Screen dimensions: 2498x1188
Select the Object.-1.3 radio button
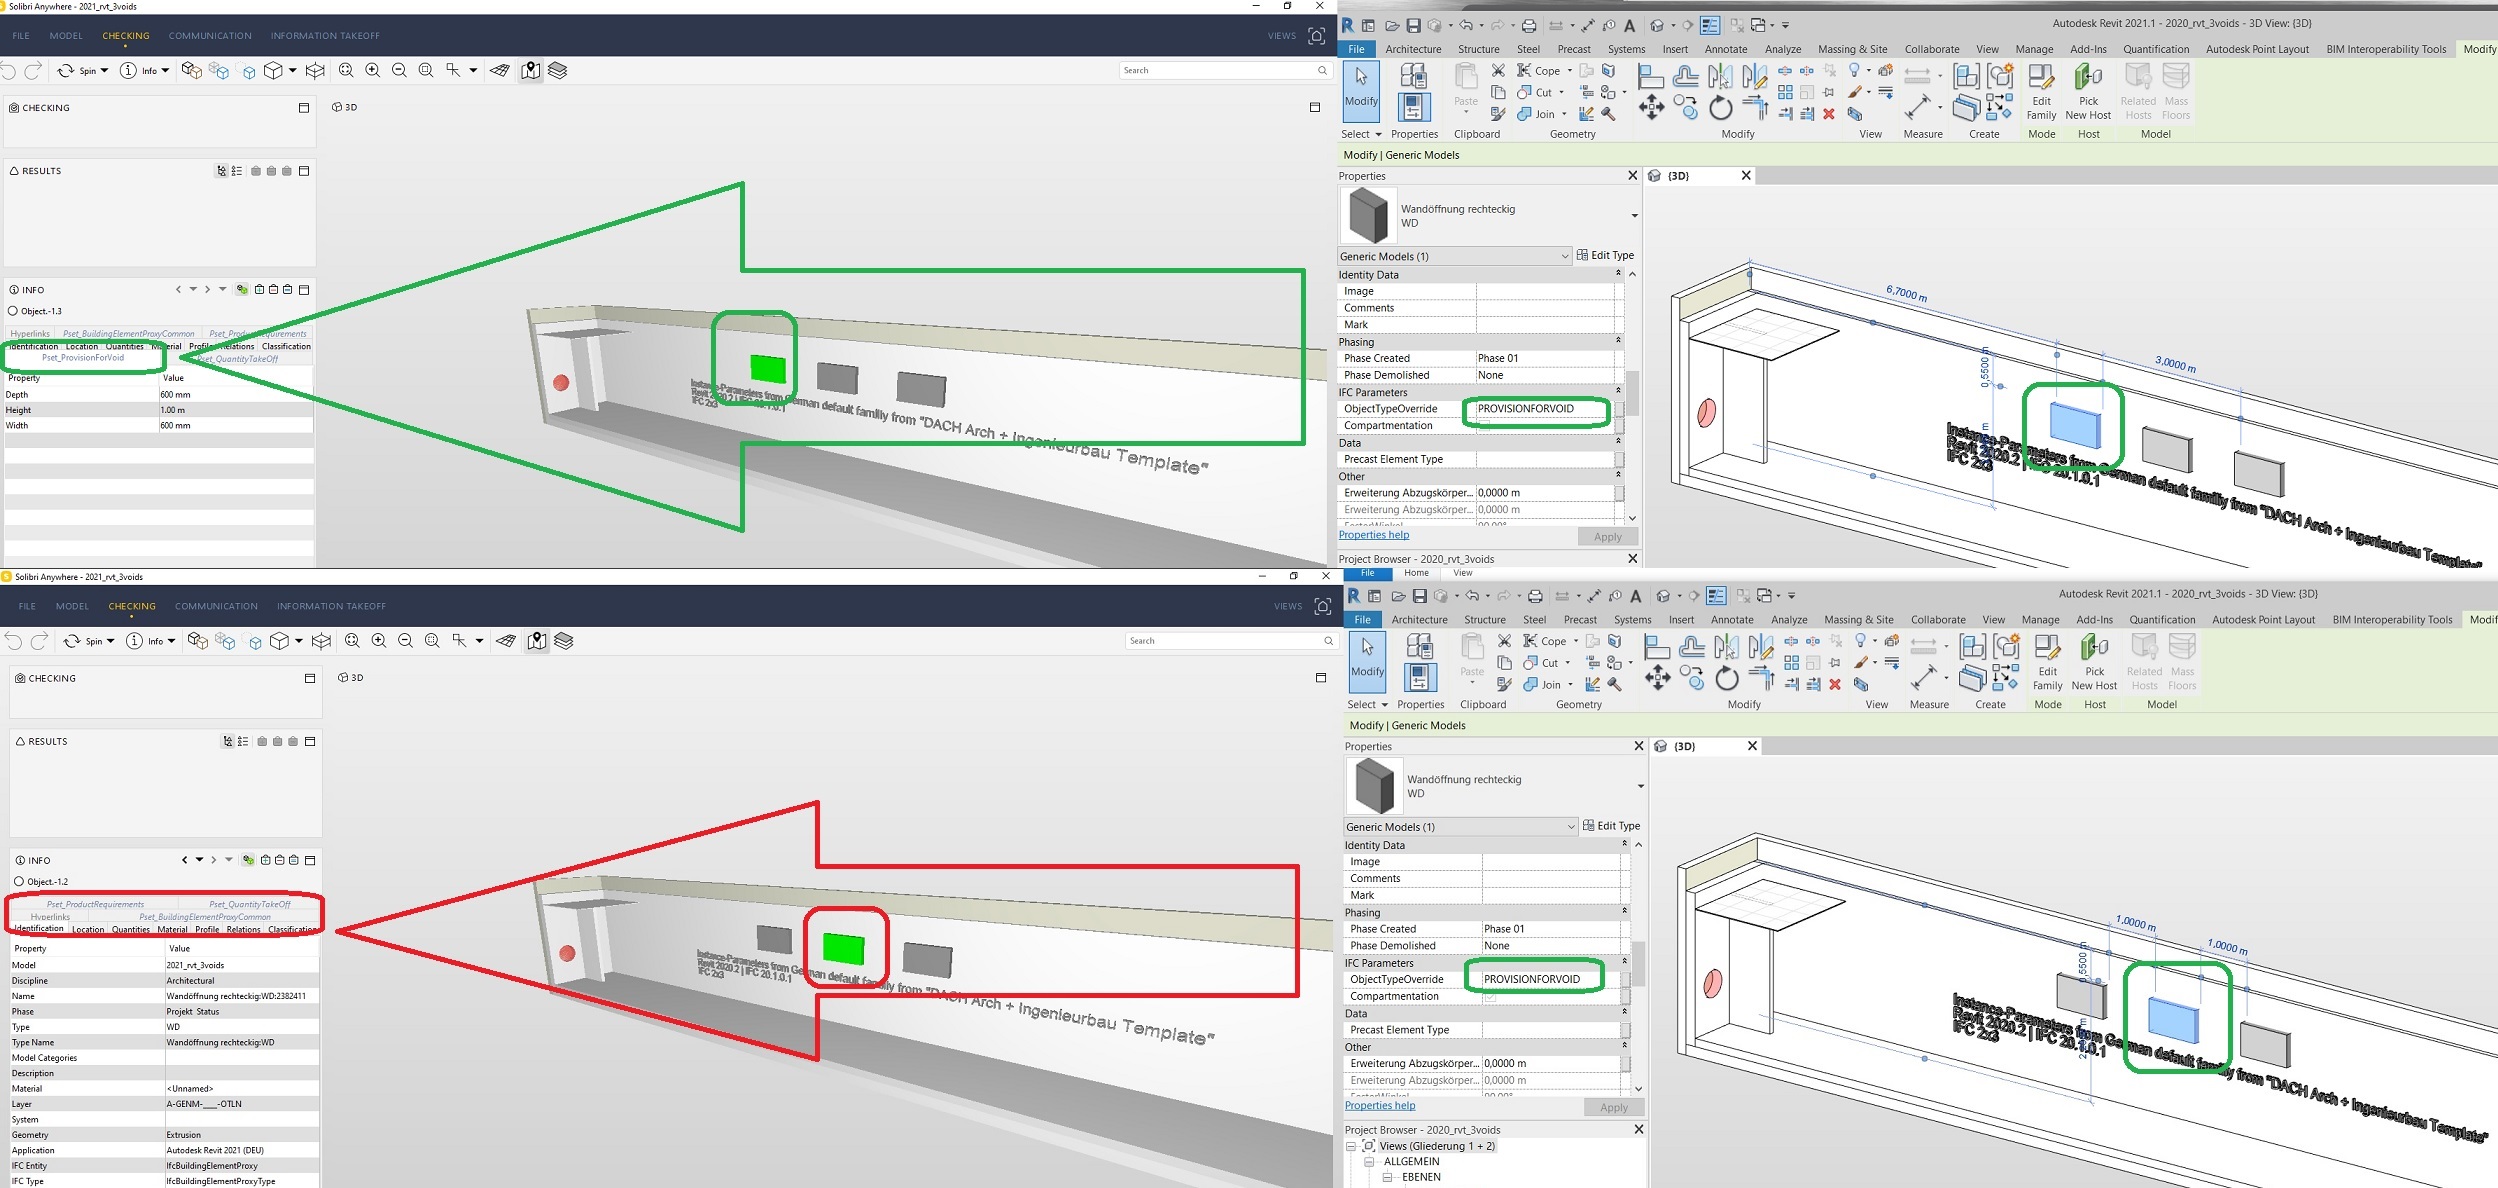13,311
